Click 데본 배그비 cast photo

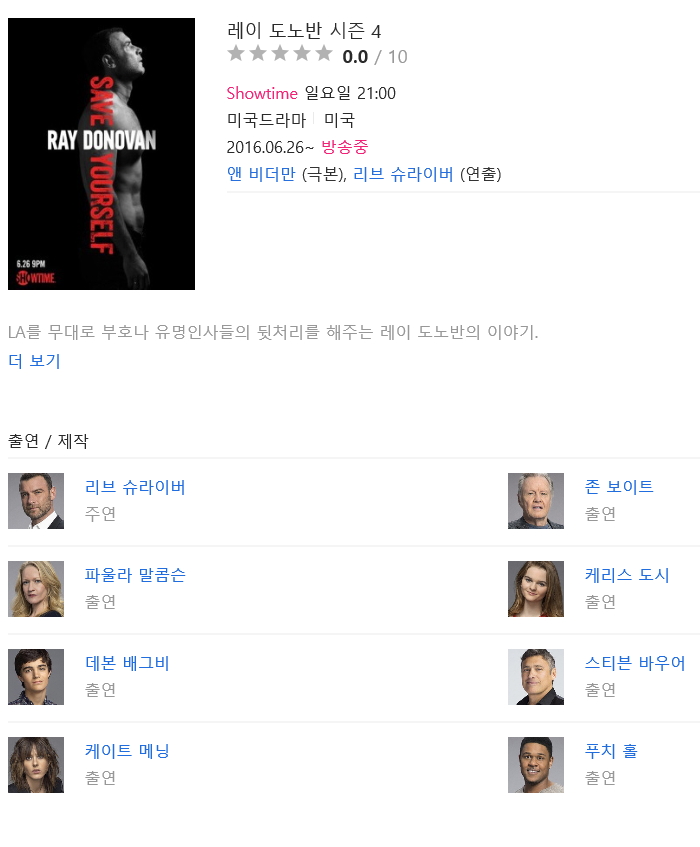click(36, 677)
